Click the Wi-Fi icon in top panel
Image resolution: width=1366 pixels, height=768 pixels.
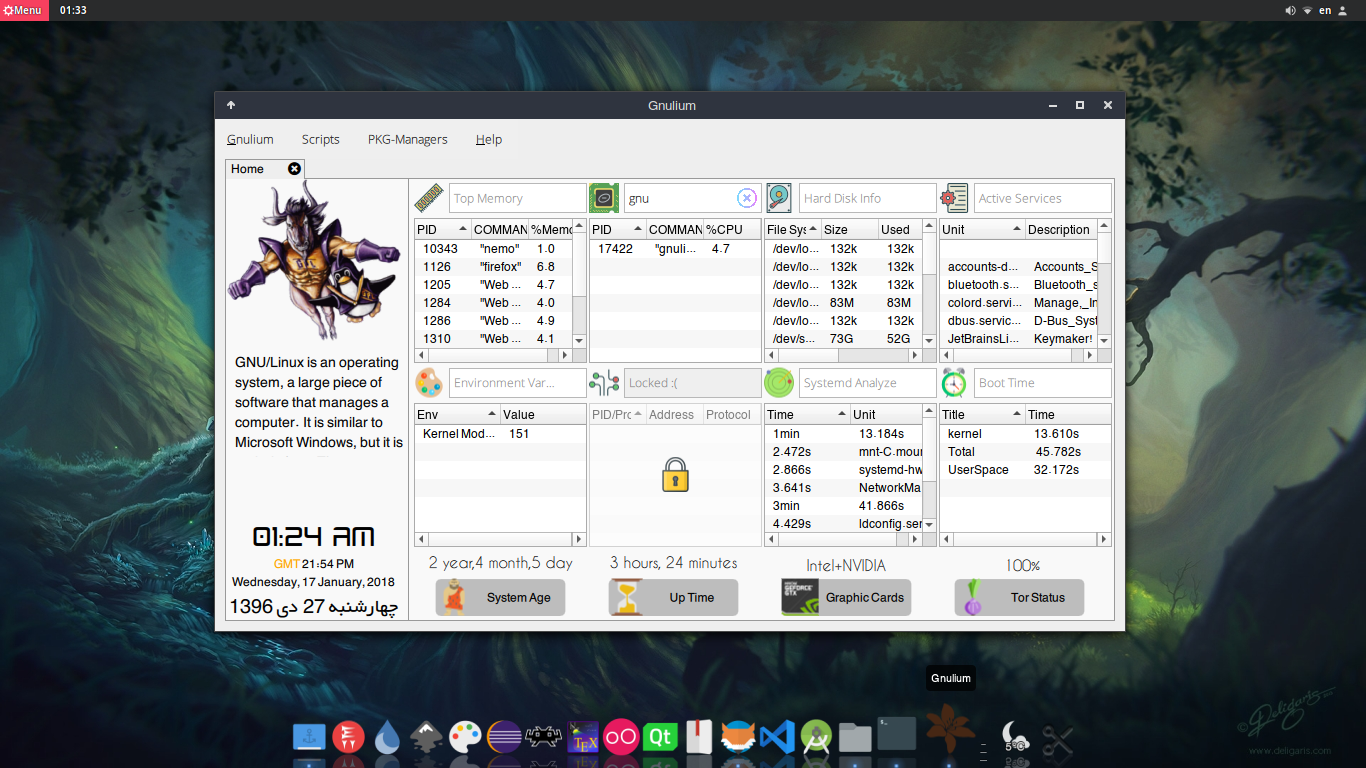(x=1307, y=10)
